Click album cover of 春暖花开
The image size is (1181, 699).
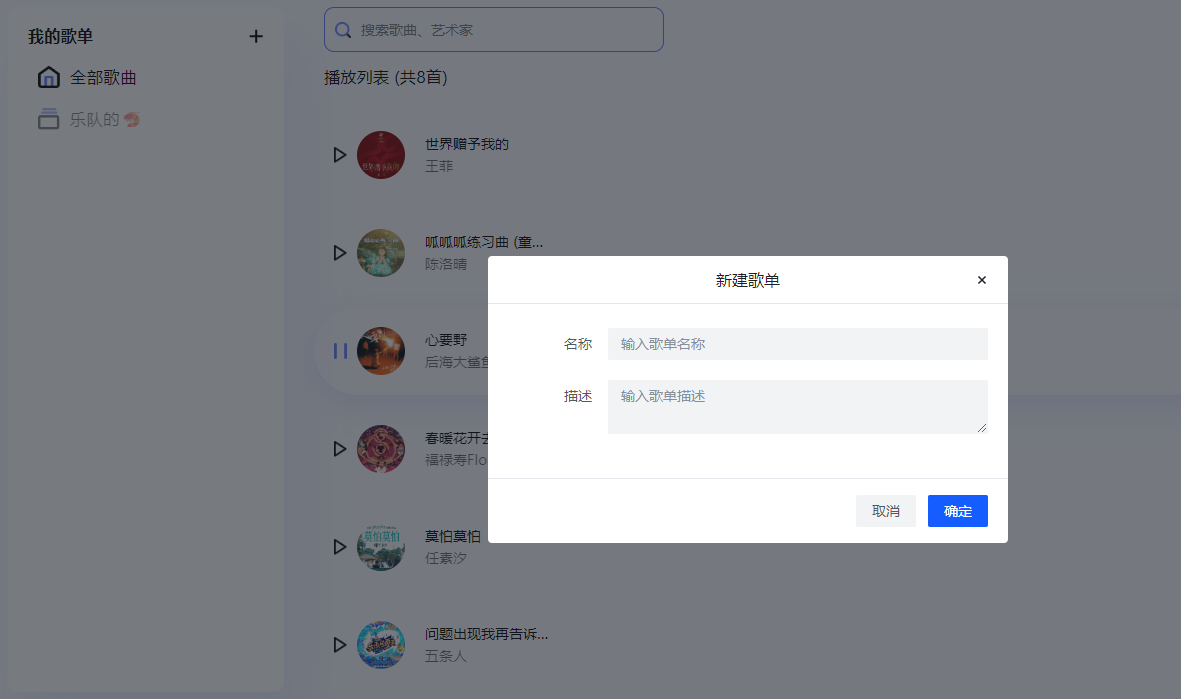381,449
